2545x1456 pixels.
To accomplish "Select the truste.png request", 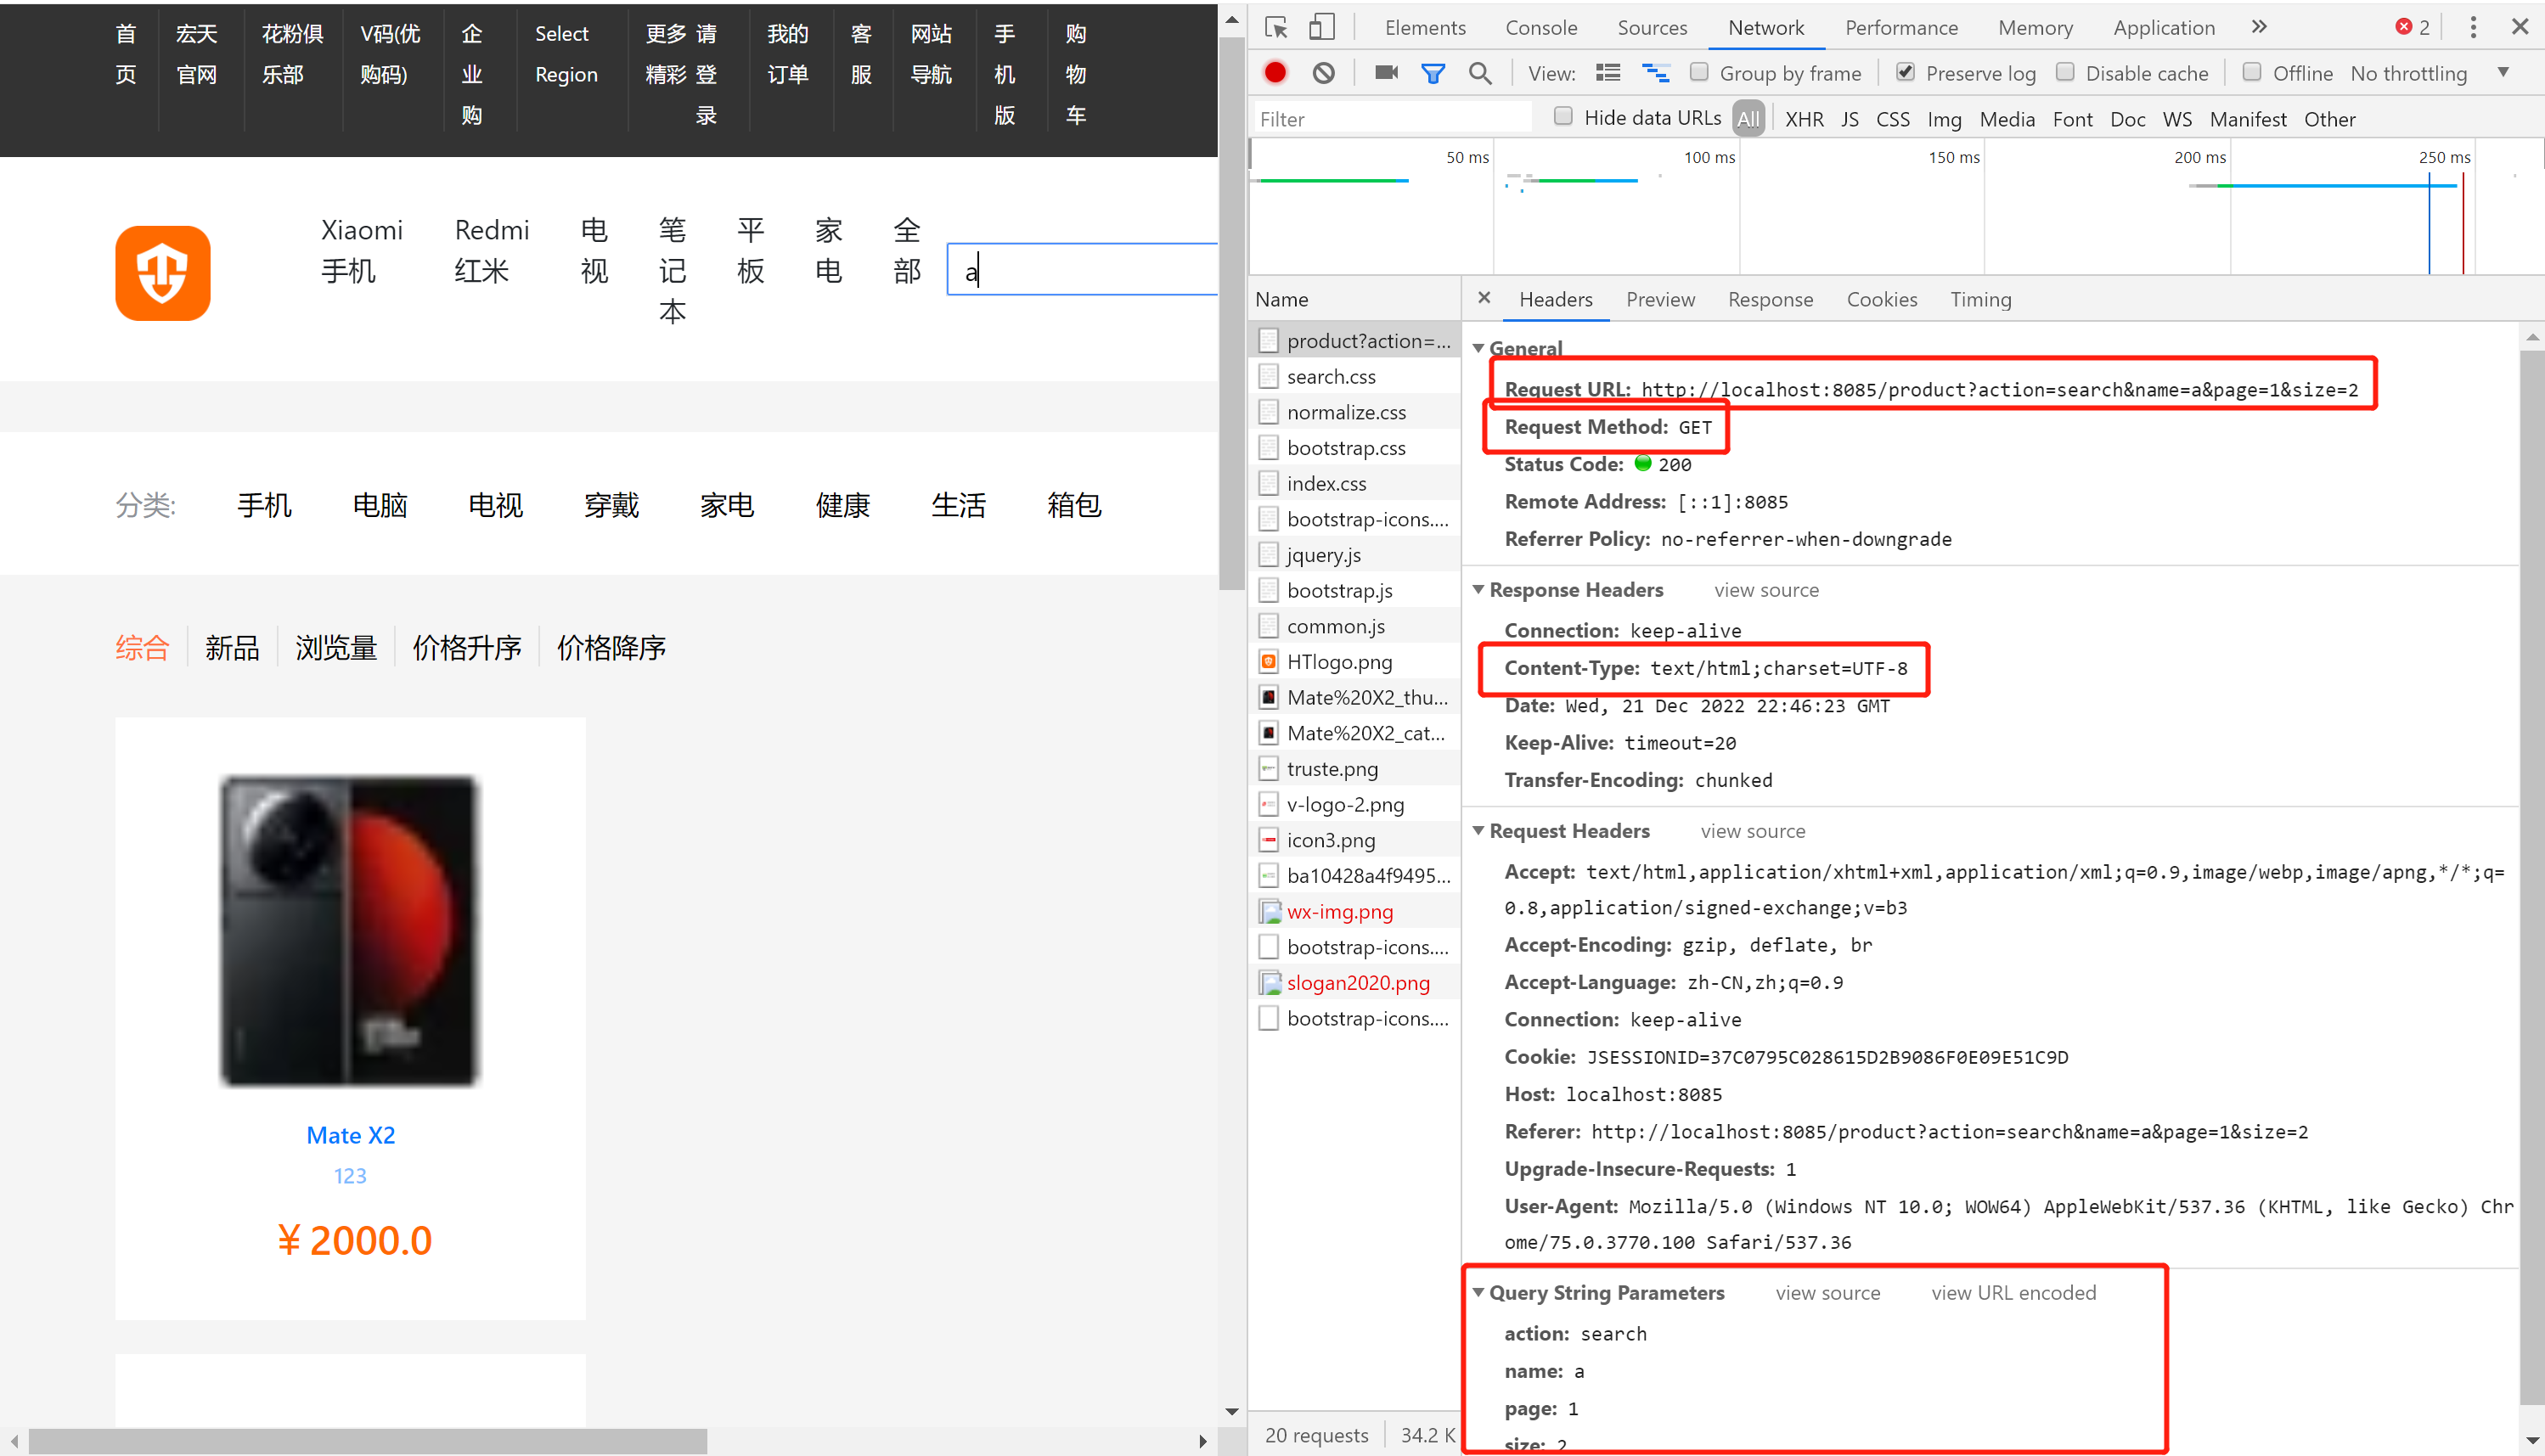I will pyautogui.click(x=1355, y=769).
